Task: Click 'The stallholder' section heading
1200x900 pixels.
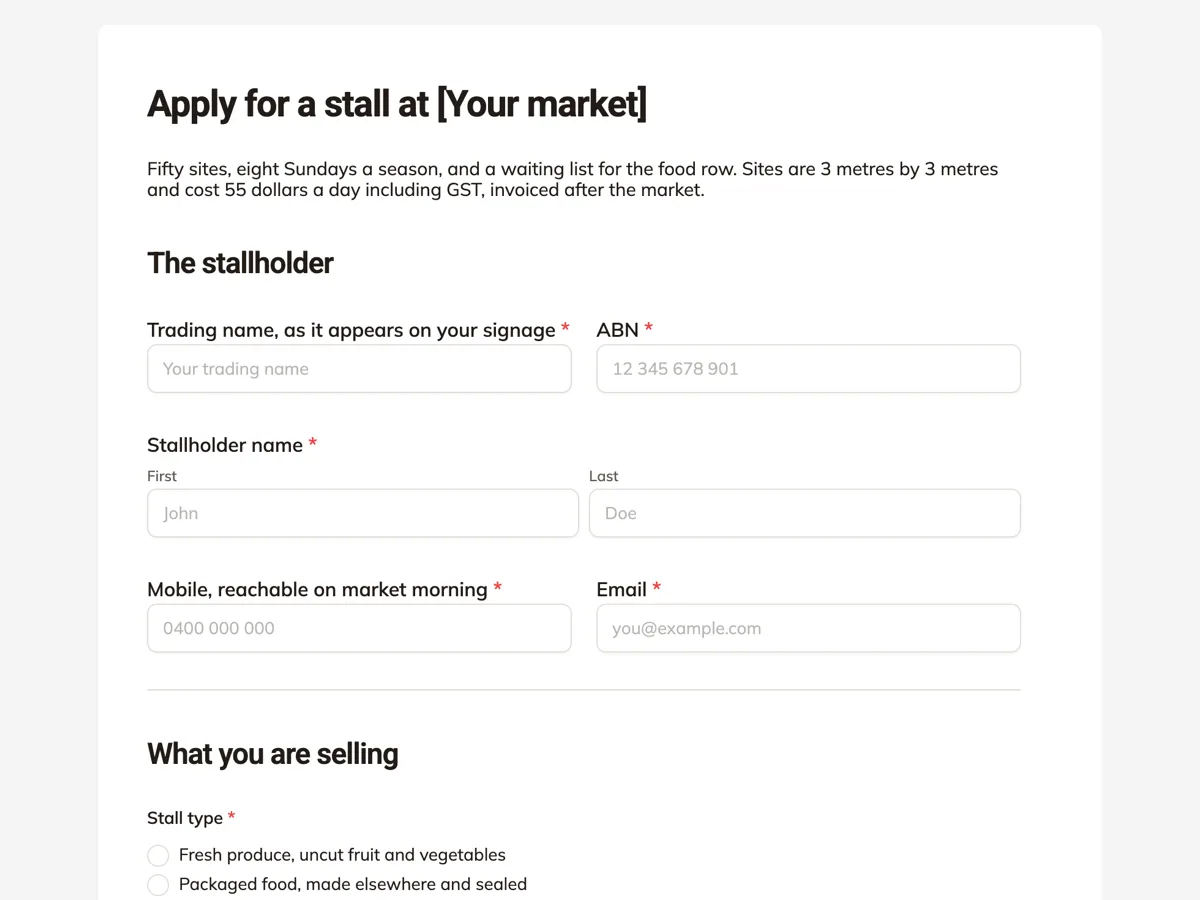Action: 240,263
